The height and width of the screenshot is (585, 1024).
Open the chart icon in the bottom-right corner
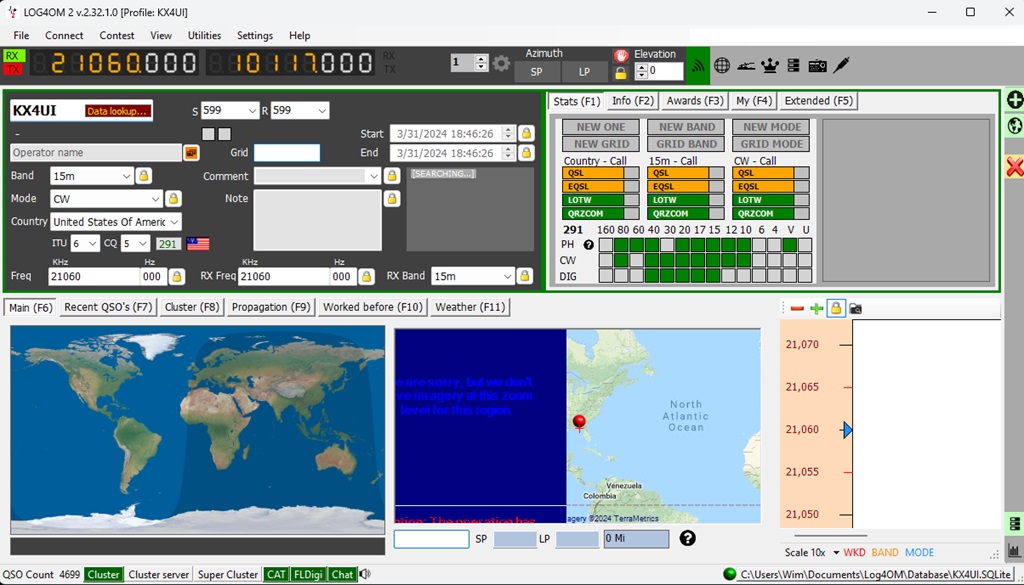[1014, 550]
